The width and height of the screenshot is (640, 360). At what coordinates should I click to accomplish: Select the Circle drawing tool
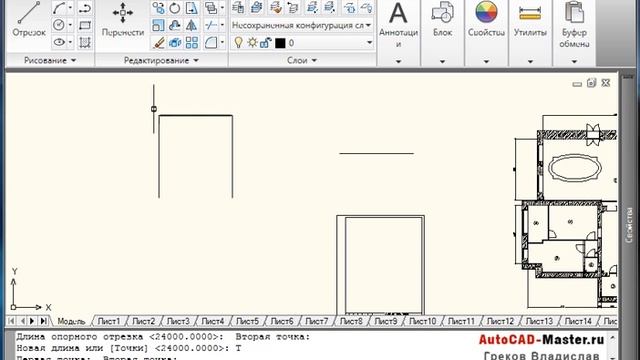click(59, 25)
